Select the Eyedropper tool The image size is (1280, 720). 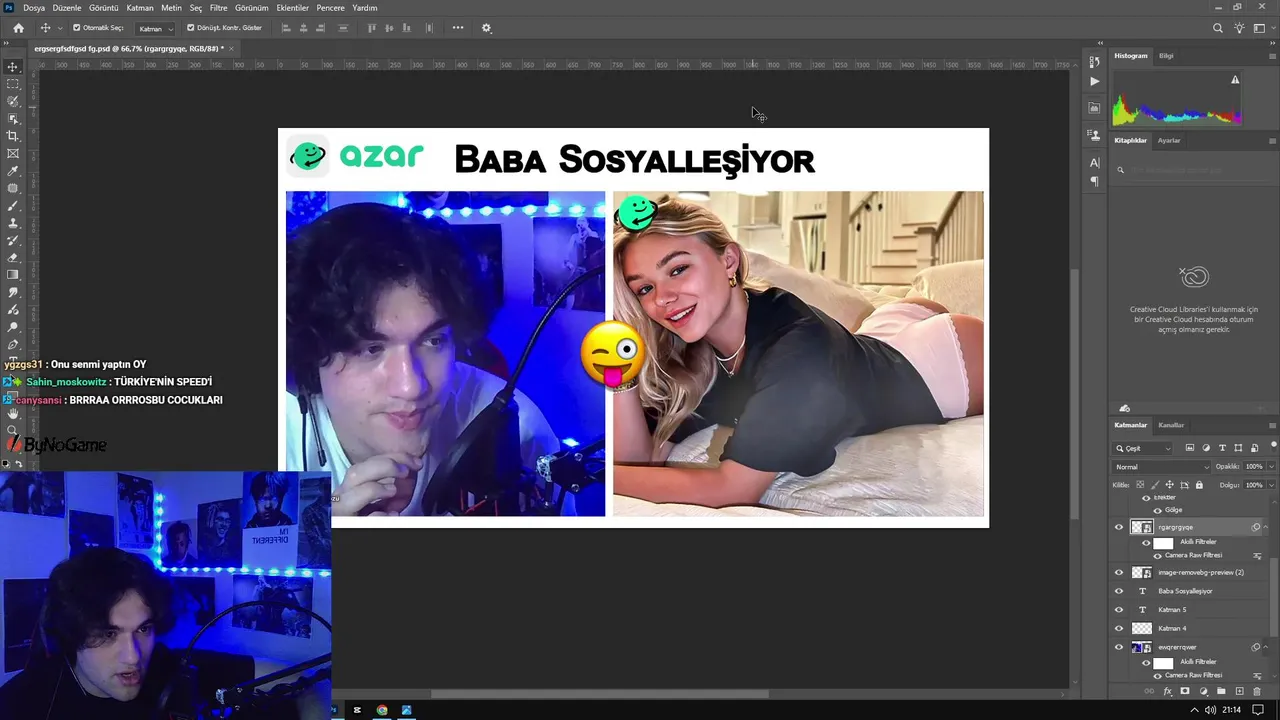[13, 171]
